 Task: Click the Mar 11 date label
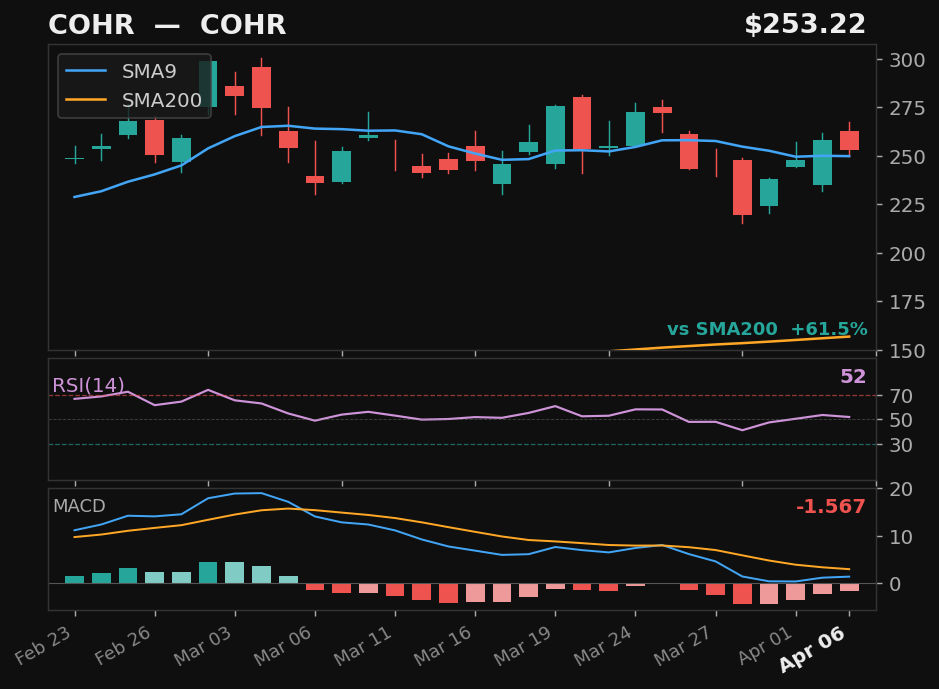pos(365,645)
